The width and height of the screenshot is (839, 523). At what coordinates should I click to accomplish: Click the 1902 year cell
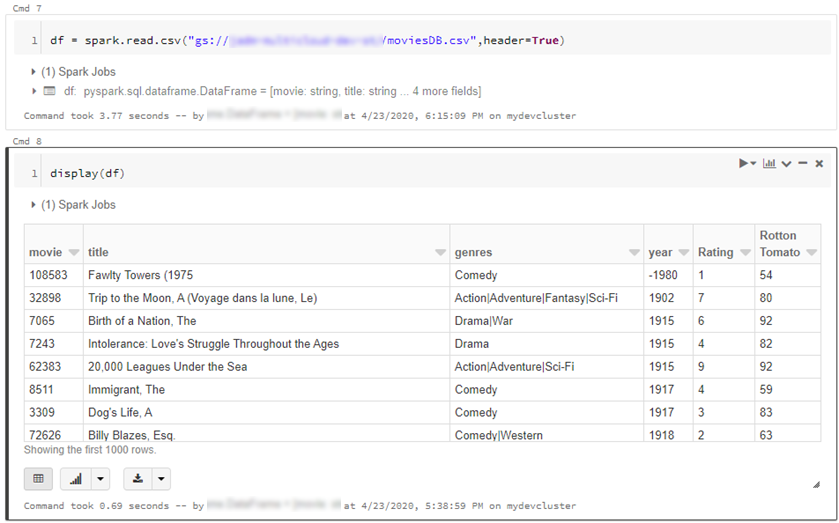668,298
